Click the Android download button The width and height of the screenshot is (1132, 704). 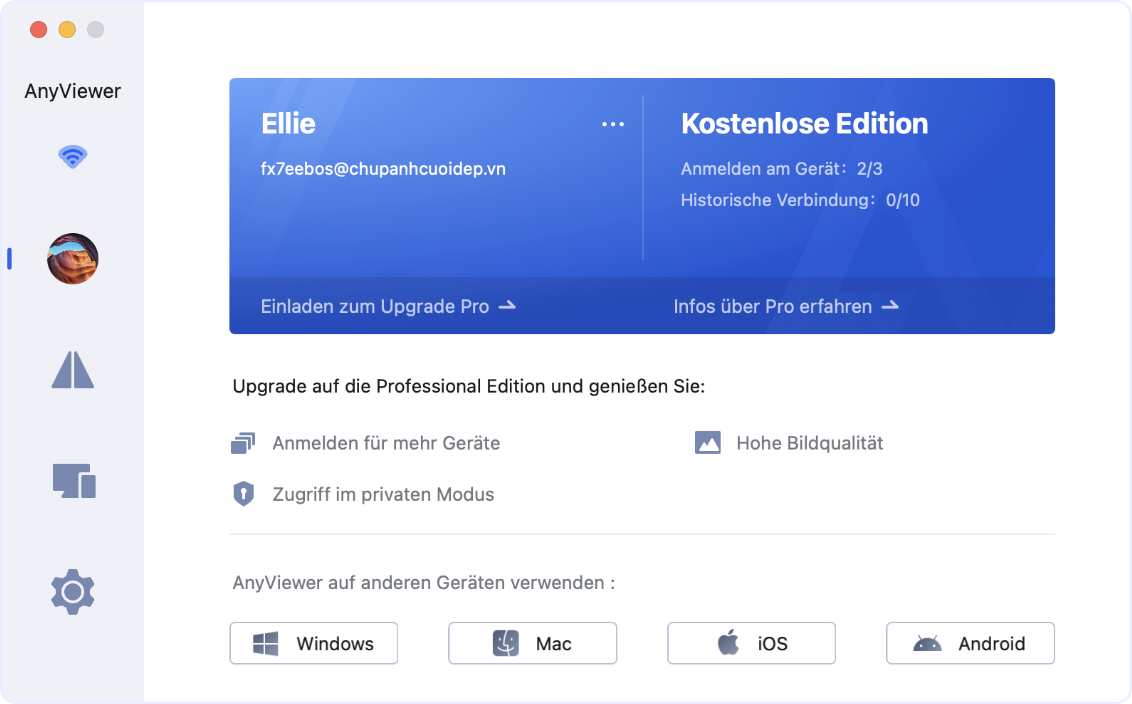click(970, 643)
